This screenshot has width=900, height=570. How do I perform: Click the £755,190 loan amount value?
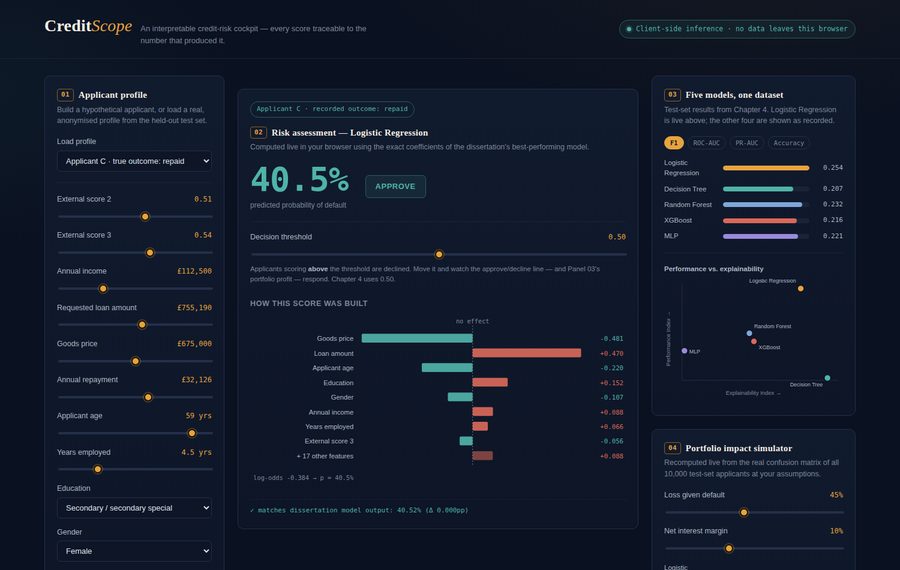tap(194, 308)
